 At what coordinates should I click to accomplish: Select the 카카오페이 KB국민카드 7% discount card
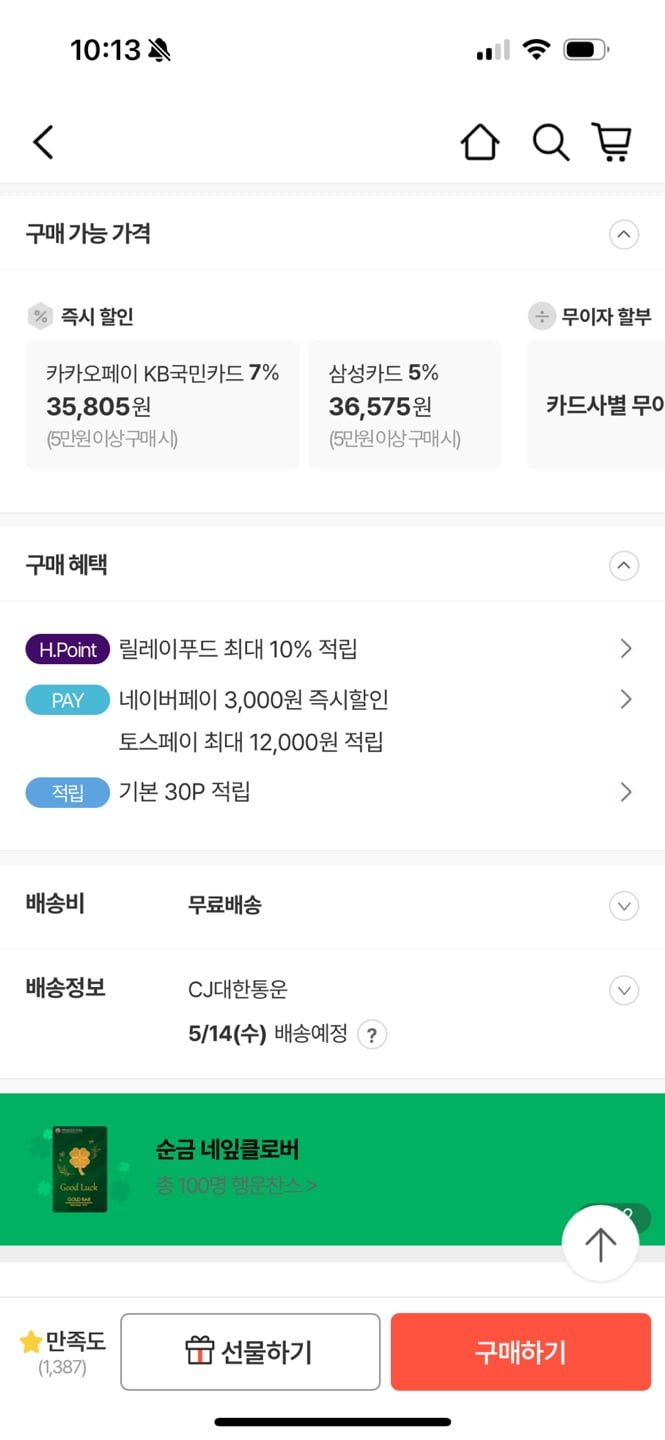point(162,404)
